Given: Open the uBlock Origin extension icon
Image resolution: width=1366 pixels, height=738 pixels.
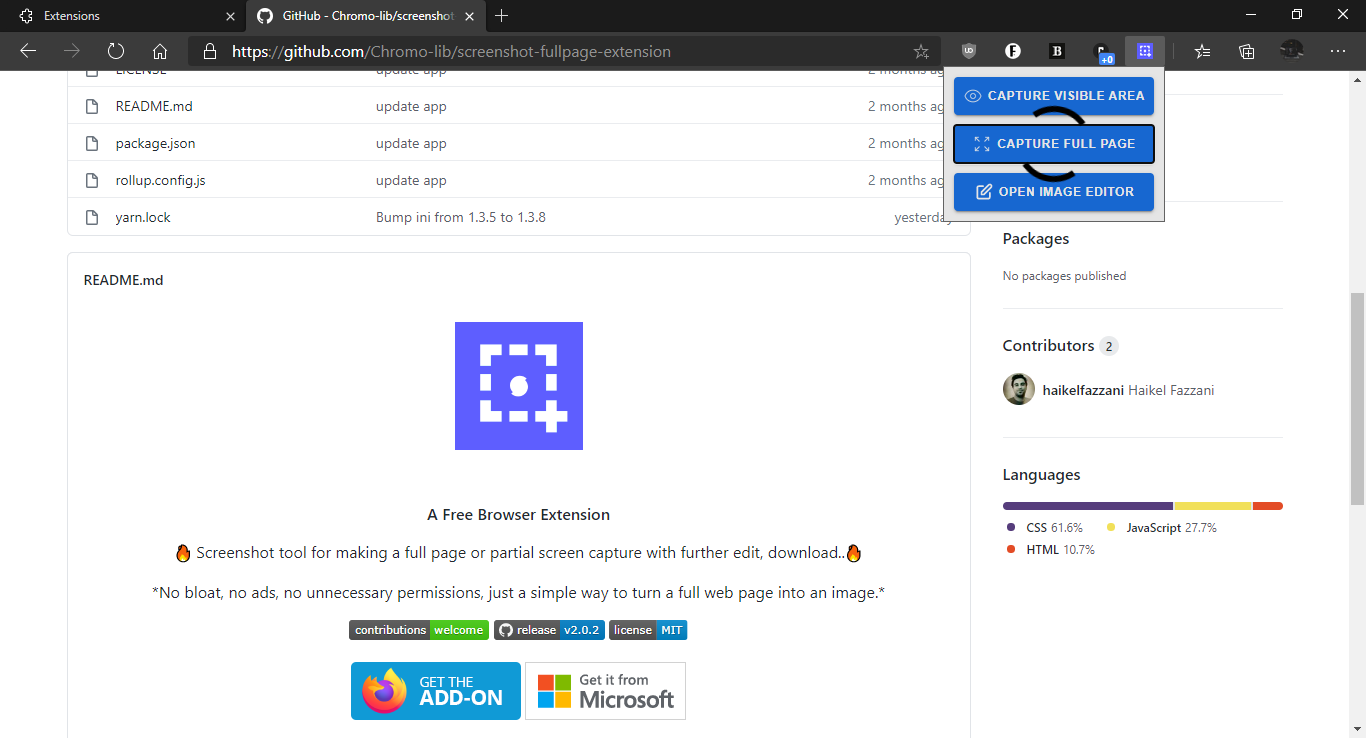Looking at the screenshot, I should click(x=968, y=51).
